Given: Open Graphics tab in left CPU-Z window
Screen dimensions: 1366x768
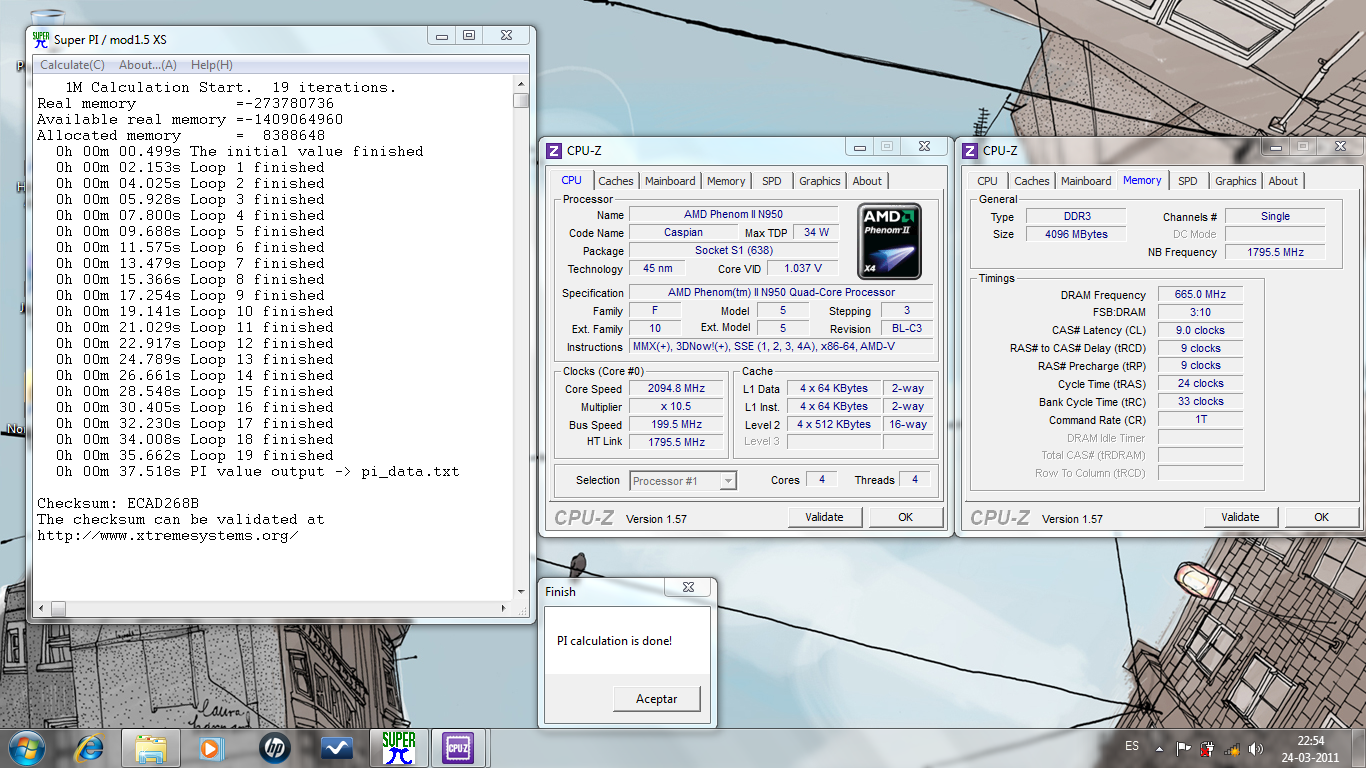Looking at the screenshot, I should pyautogui.click(x=820, y=181).
